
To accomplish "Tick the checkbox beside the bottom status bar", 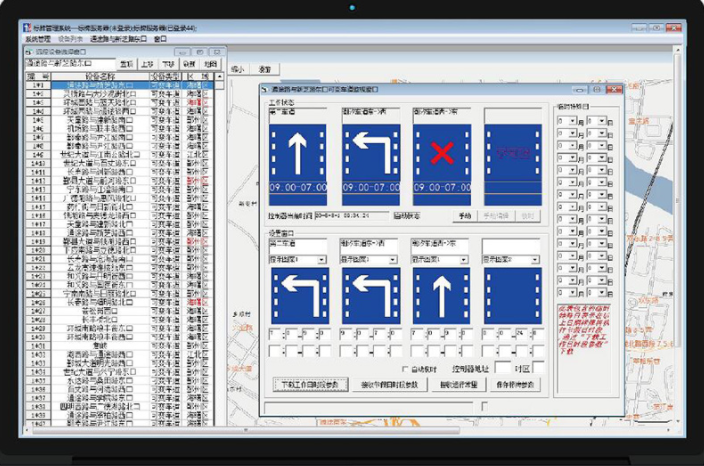I will tap(484, 405).
